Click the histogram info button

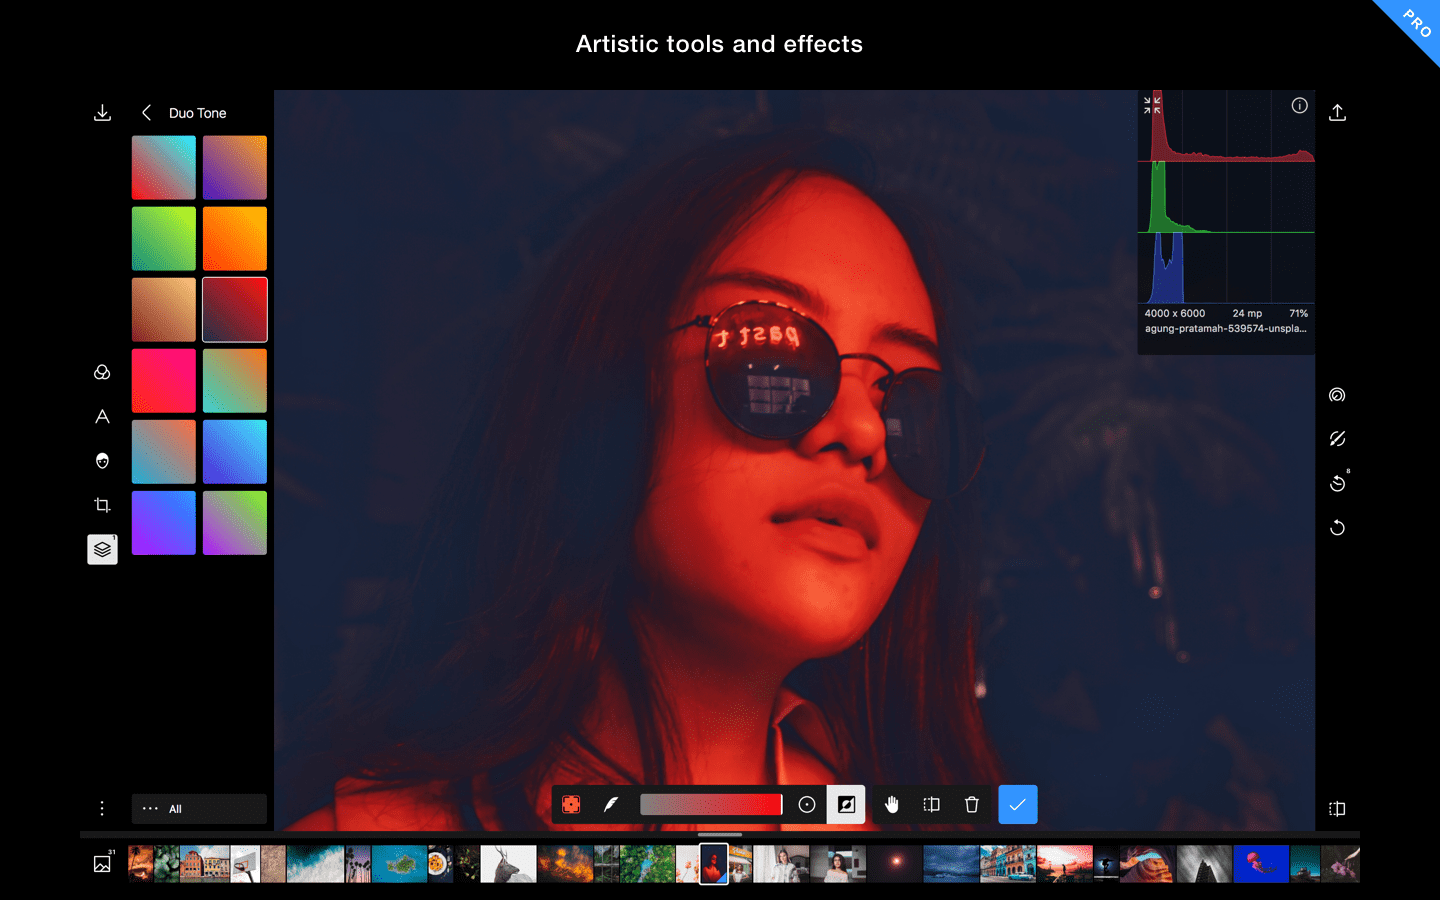coord(1298,105)
